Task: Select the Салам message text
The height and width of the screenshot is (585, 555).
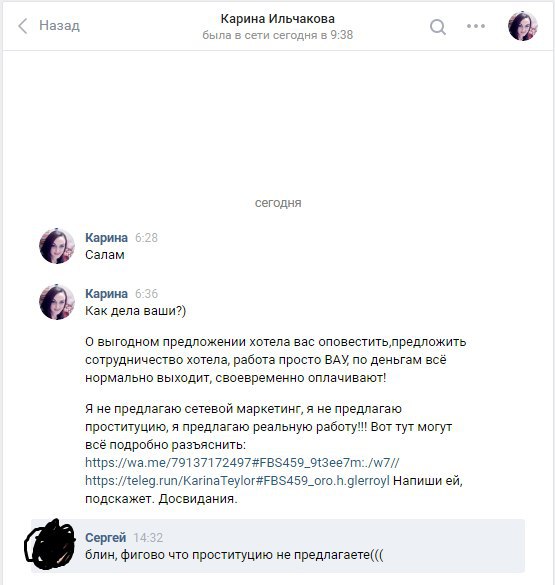Action: (105, 255)
